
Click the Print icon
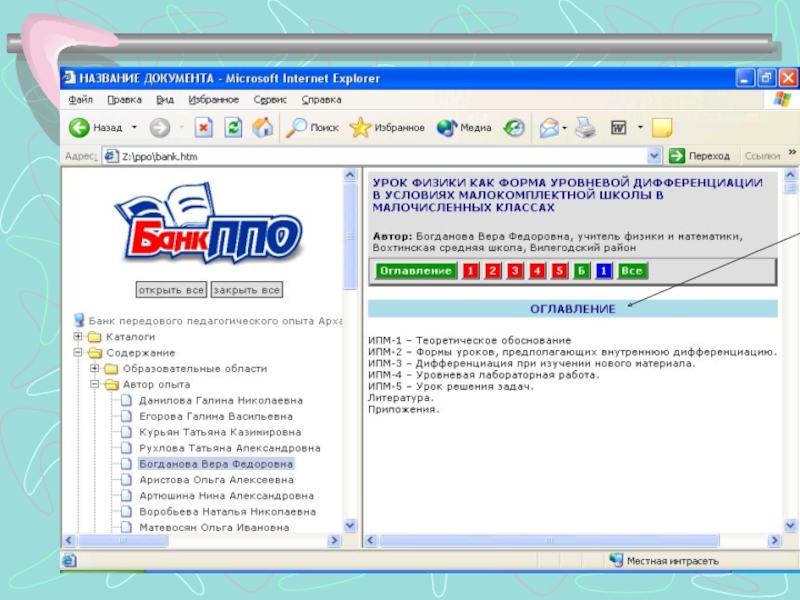pos(585,128)
